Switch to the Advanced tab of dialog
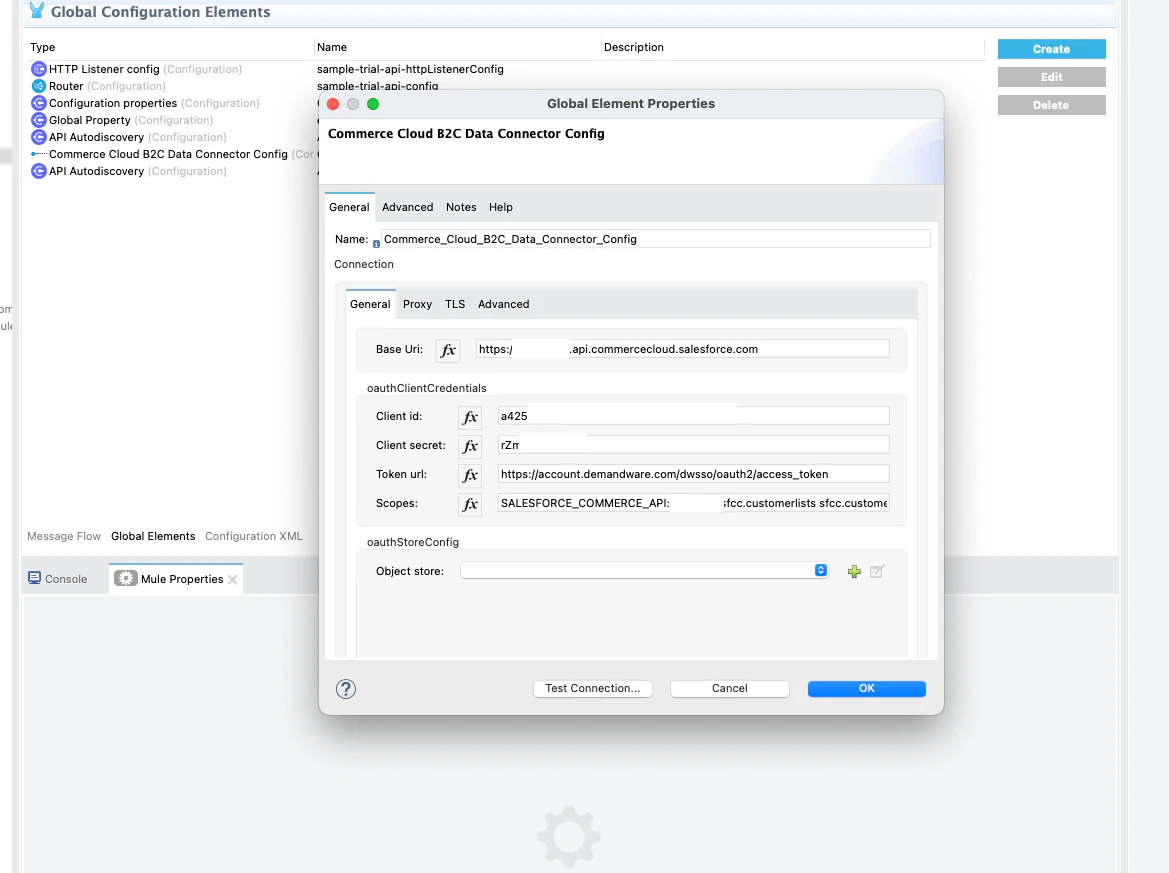The height and width of the screenshot is (873, 1169). (x=407, y=207)
